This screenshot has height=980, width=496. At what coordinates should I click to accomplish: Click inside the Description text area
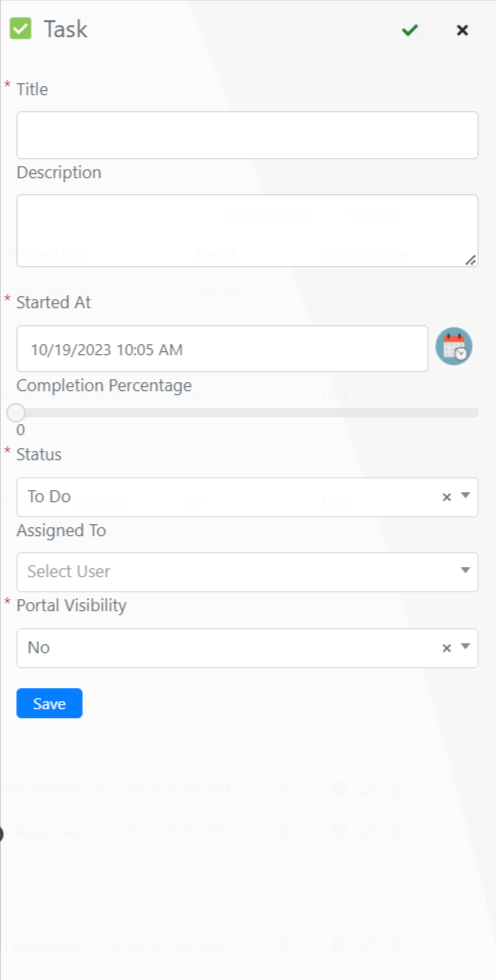[x=247, y=231]
